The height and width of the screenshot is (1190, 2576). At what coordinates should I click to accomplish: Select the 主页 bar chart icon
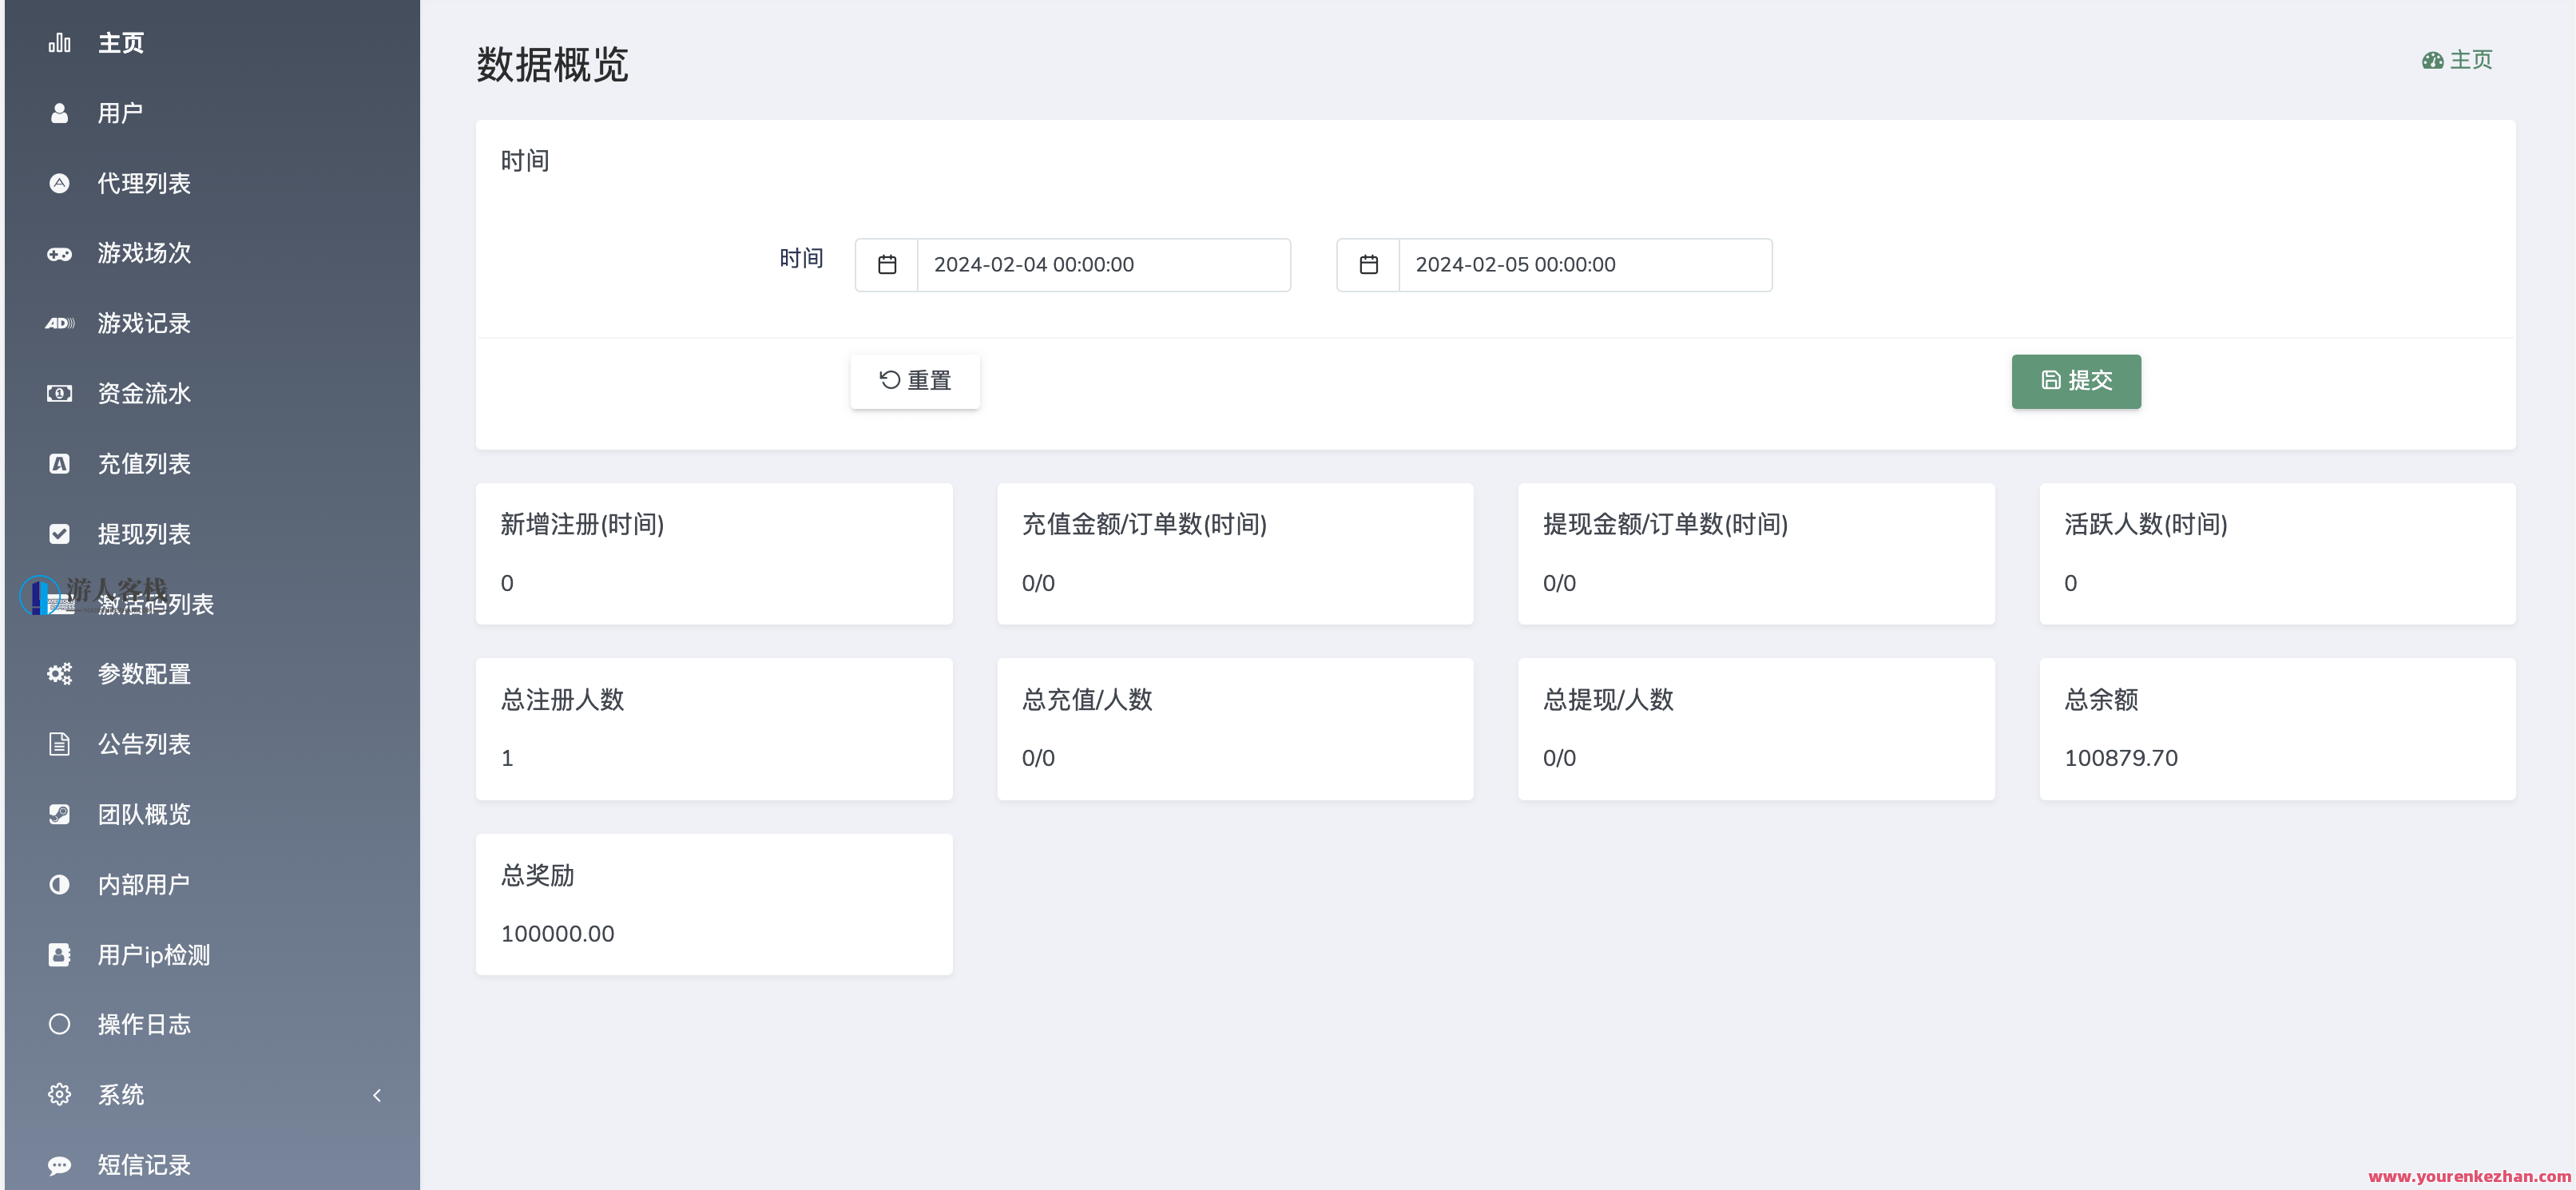coord(59,42)
